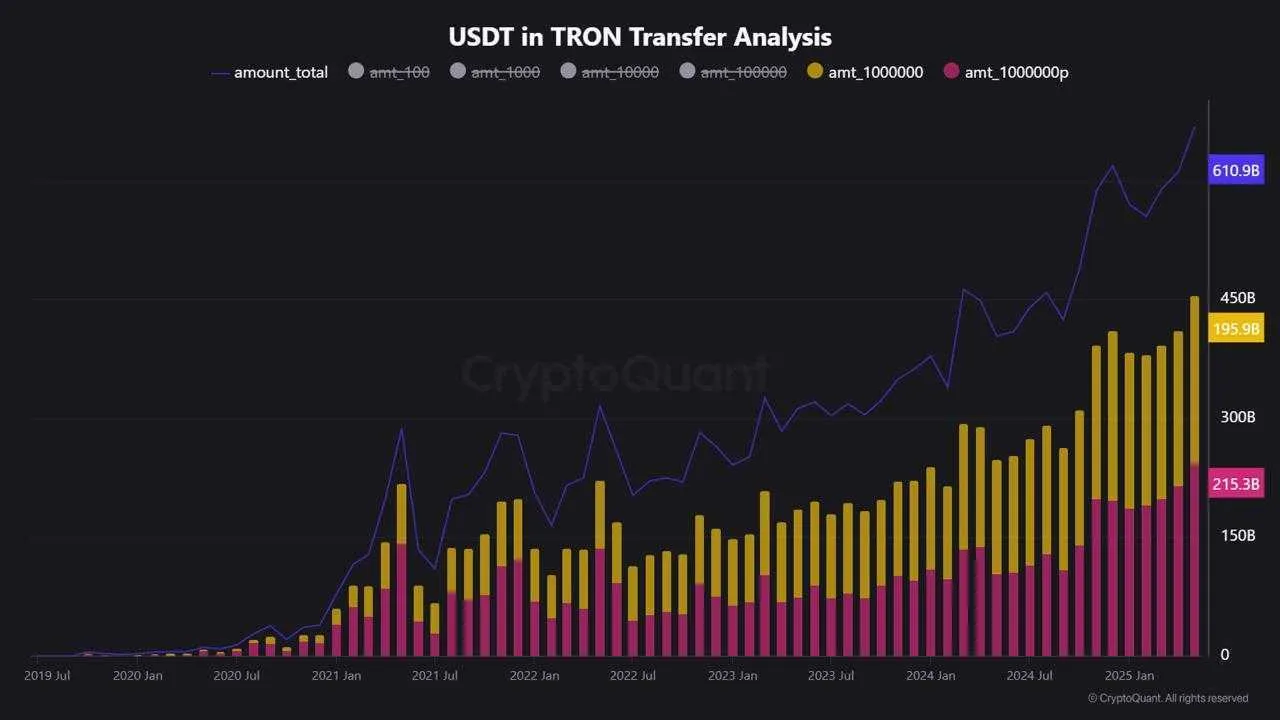Image resolution: width=1280 pixels, height=720 pixels.
Task: Click the 610.9B purple value label
Action: point(1236,170)
